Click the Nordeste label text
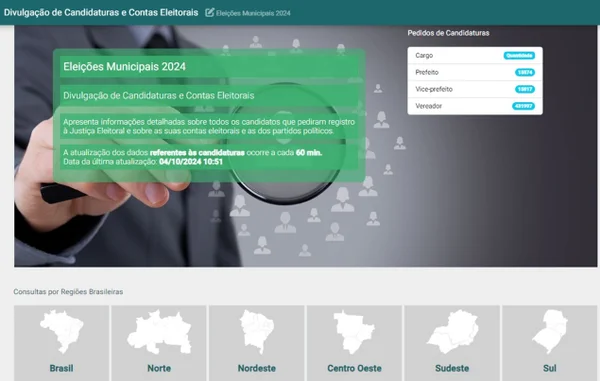 (x=257, y=368)
